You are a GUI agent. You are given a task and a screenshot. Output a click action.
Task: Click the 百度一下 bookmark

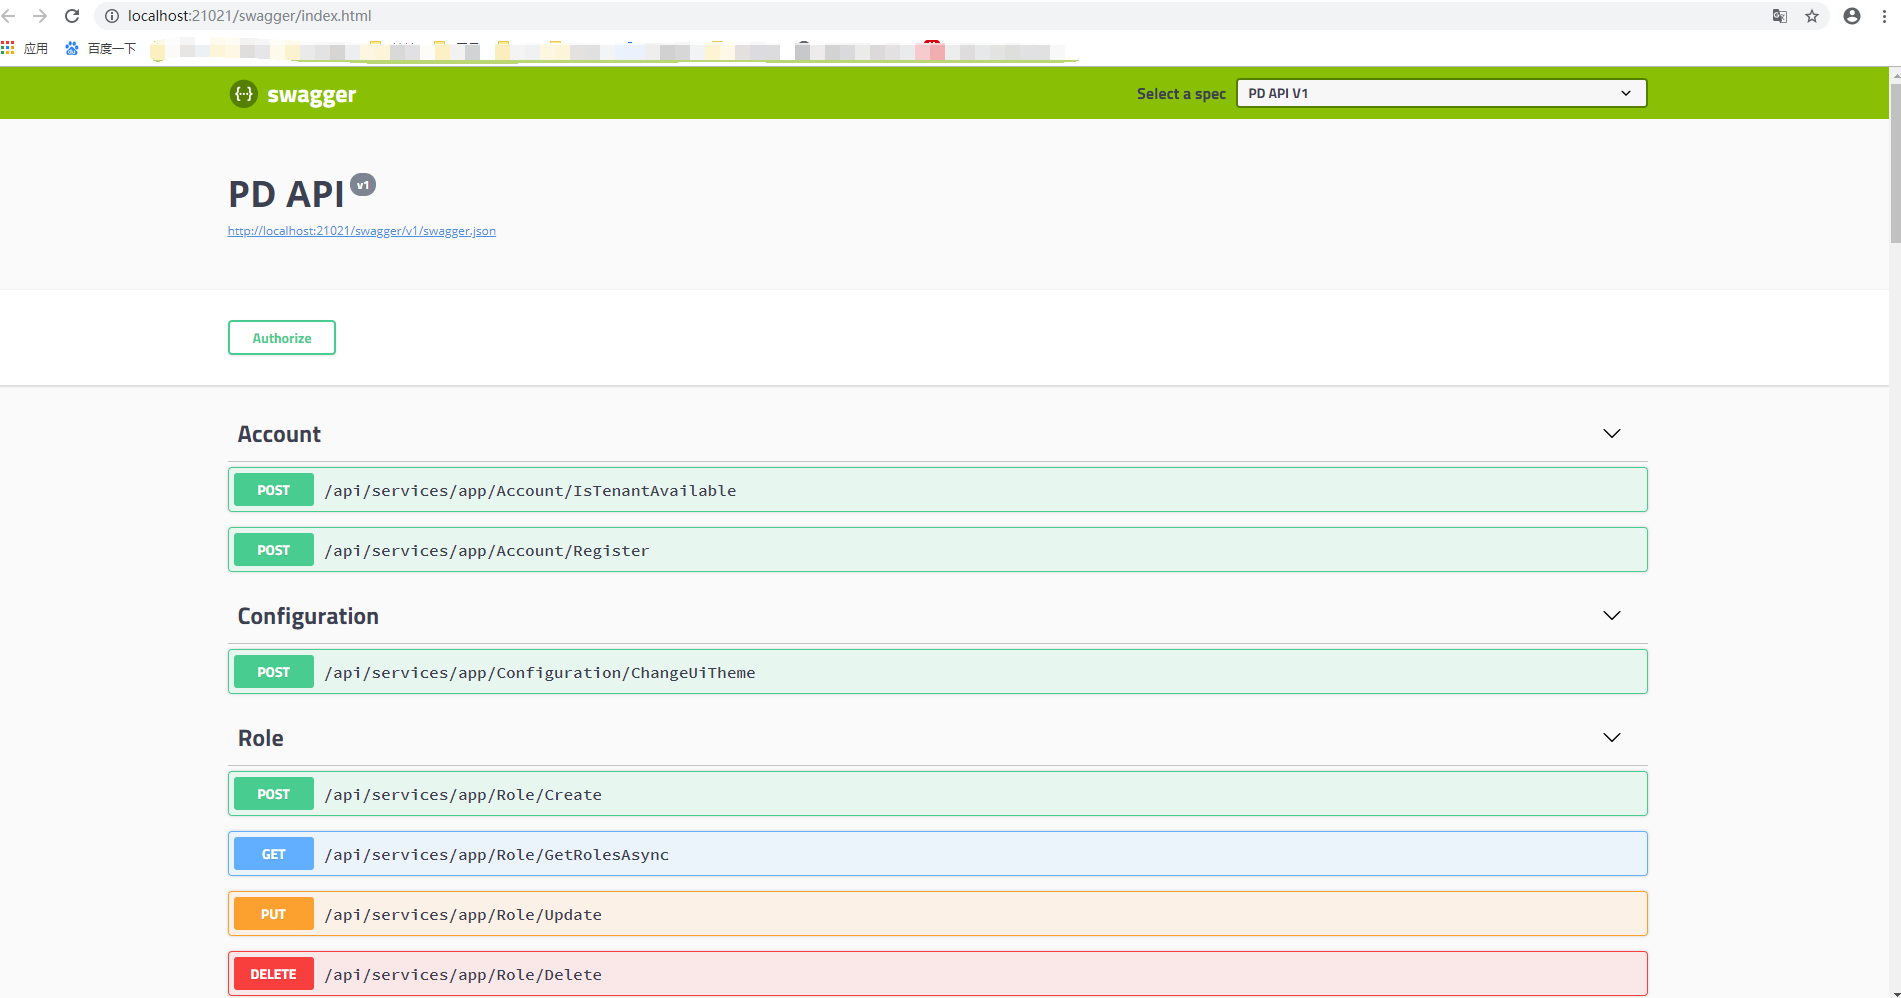pyautogui.click(x=100, y=48)
